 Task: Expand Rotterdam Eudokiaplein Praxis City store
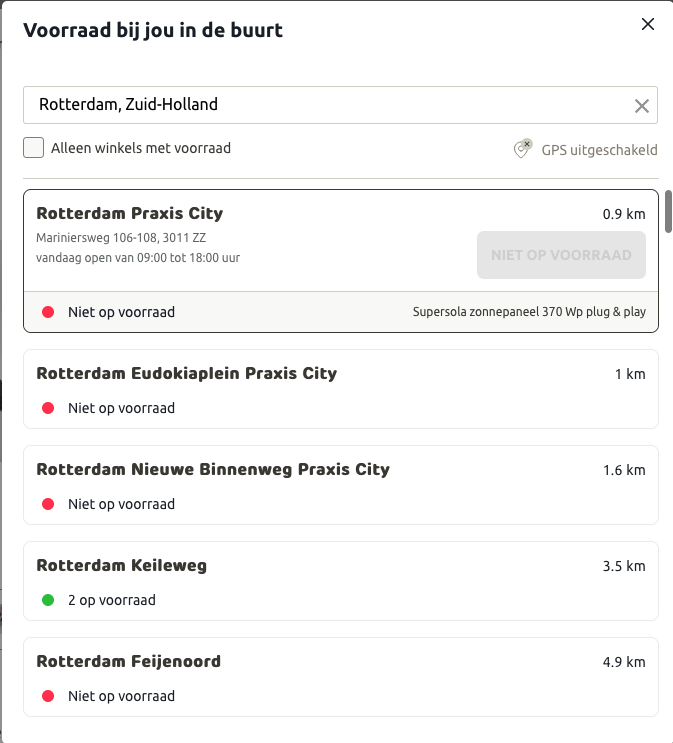pos(187,373)
